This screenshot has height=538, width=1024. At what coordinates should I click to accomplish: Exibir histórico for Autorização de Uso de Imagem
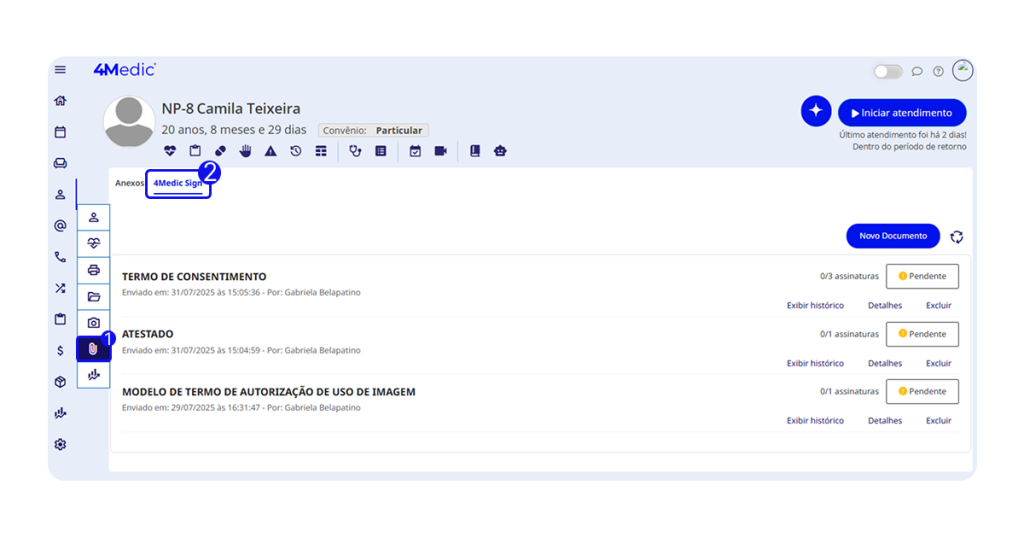coord(815,420)
